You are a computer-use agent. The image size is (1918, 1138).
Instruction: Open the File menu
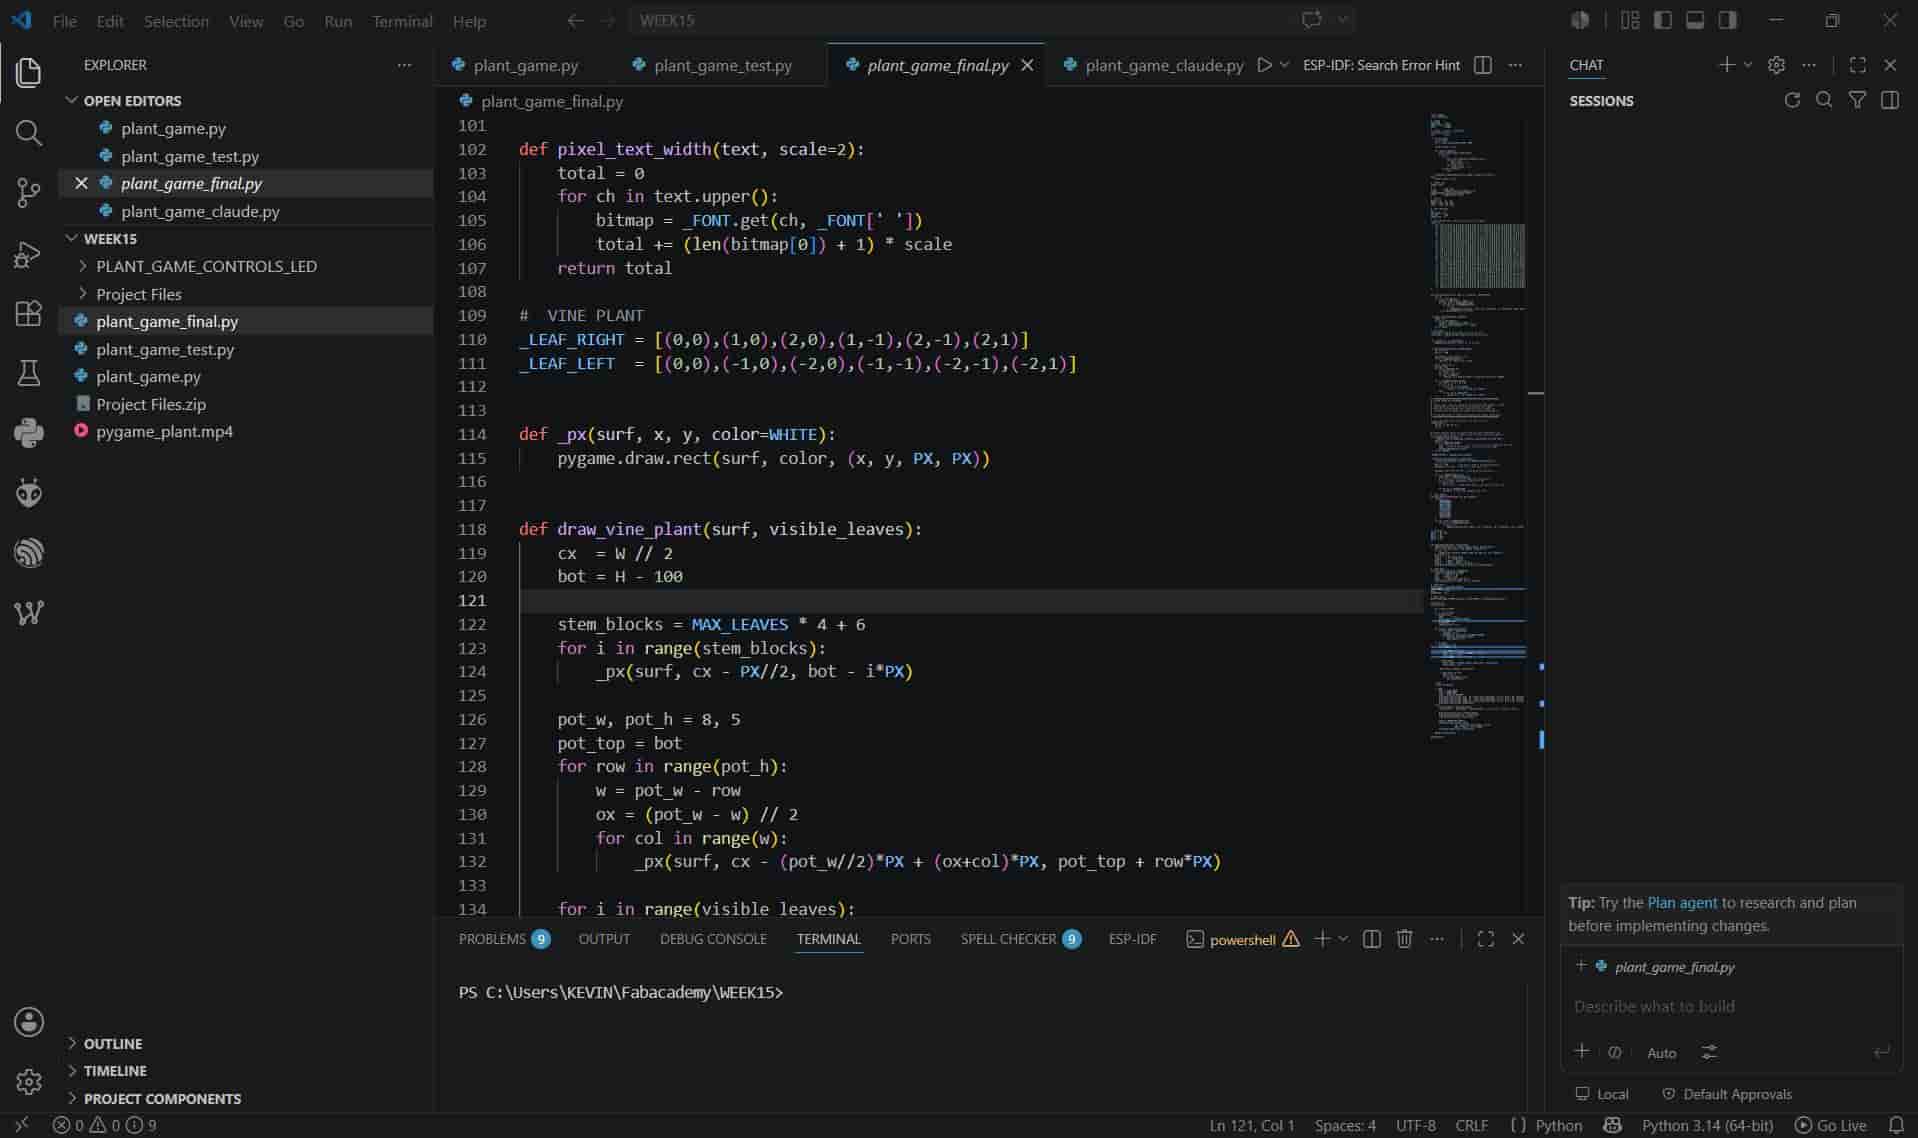(x=64, y=20)
